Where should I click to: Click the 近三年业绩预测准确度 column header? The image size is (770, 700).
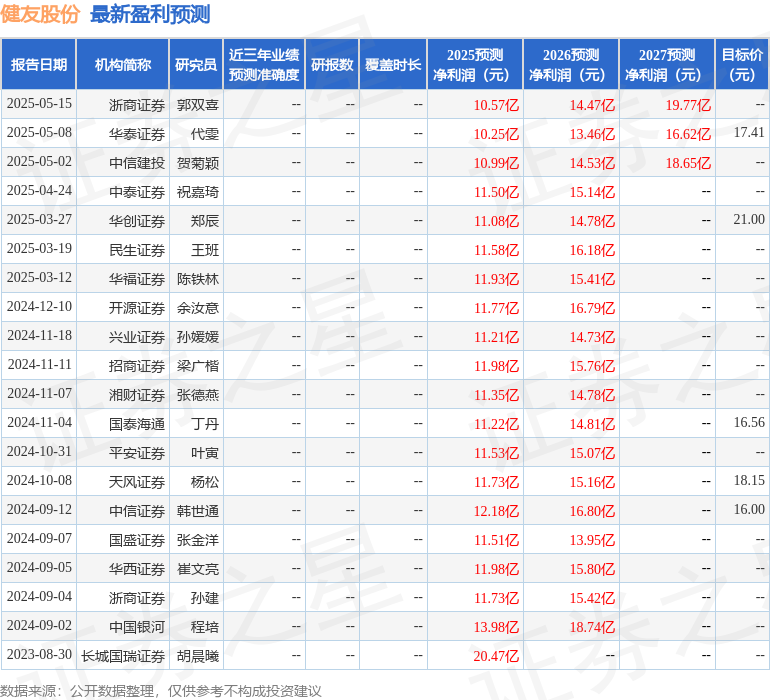[x=264, y=64]
